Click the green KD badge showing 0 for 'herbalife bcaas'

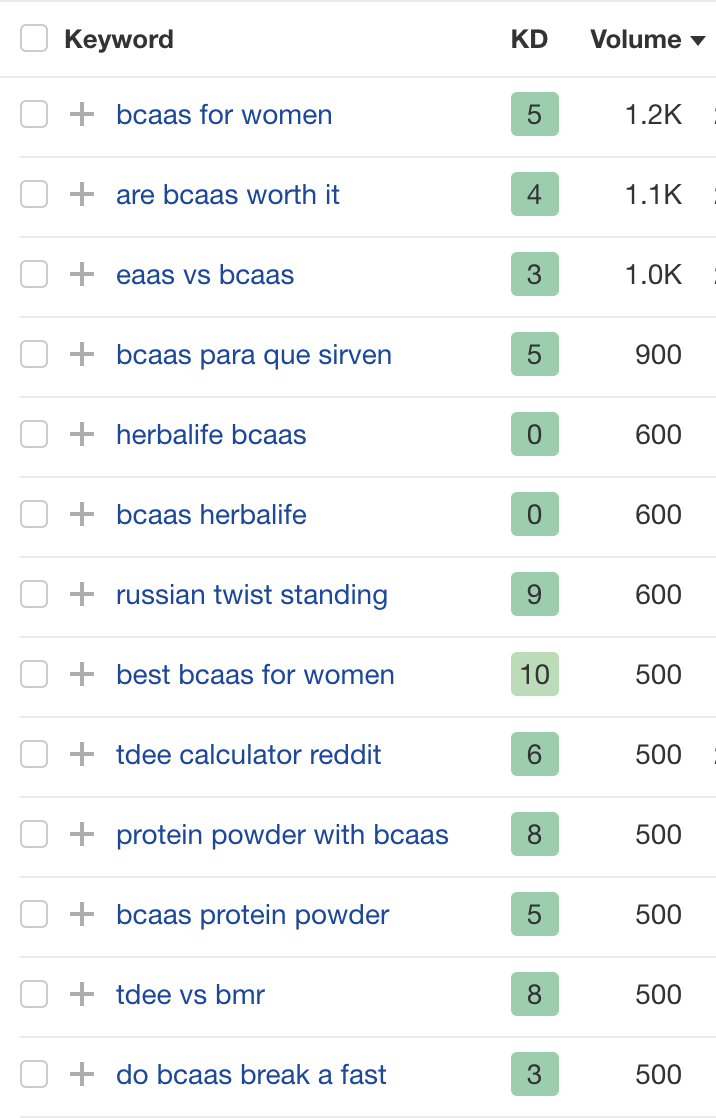pos(535,434)
